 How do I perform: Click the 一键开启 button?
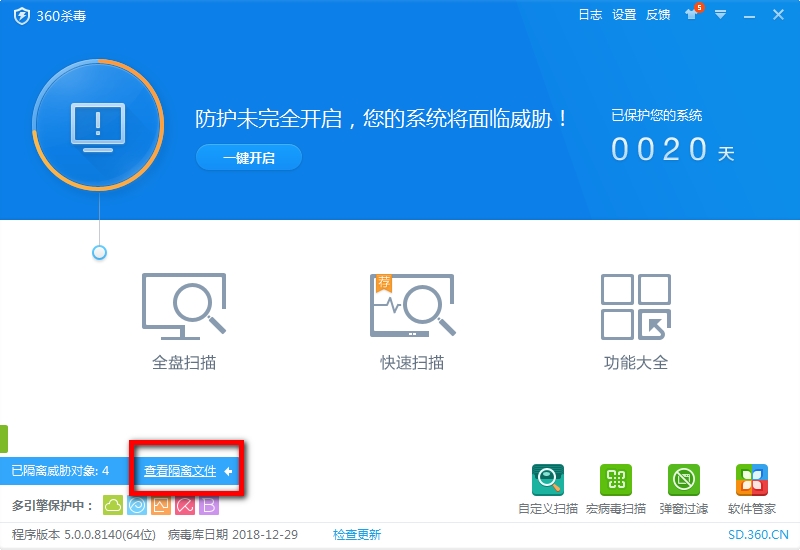[x=249, y=158]
